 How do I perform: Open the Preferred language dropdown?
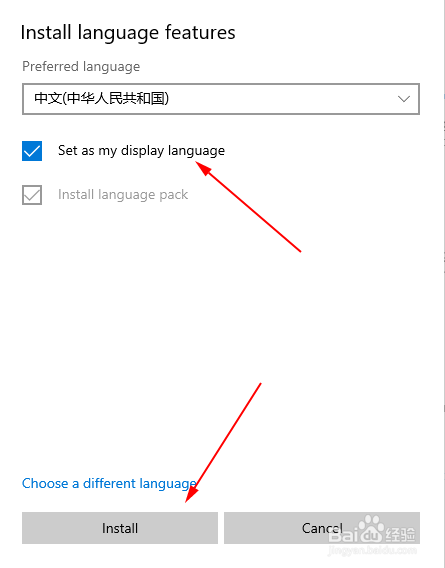tap(221, 99)
